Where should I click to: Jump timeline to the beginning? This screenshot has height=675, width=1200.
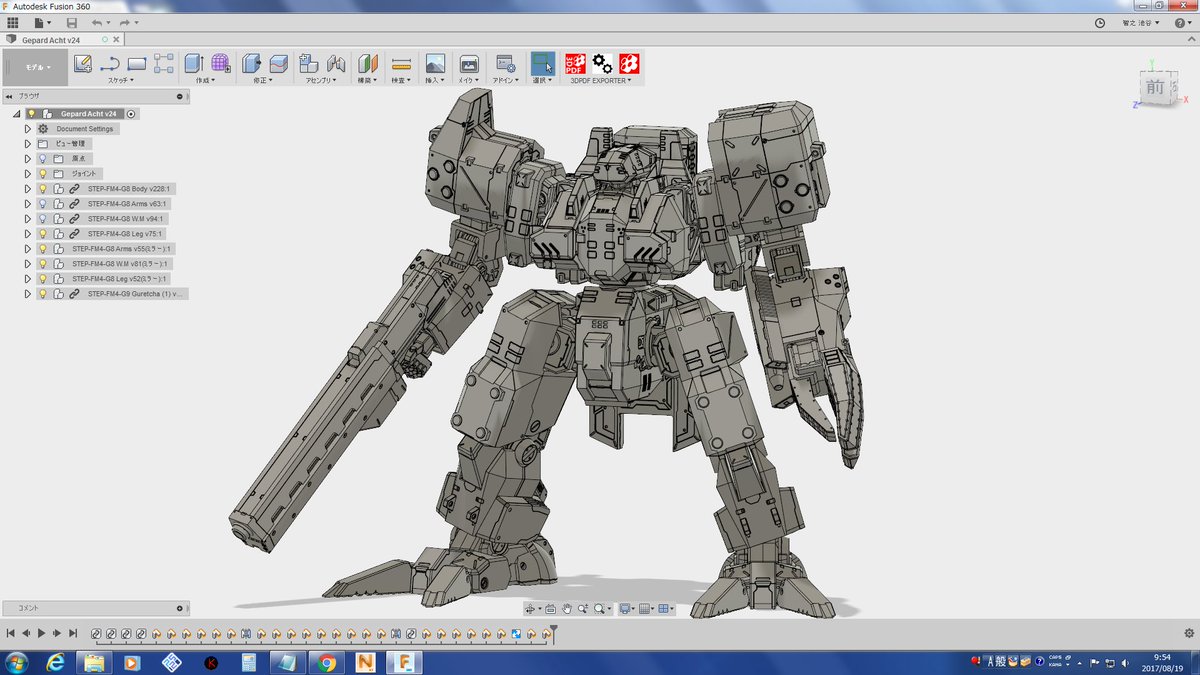[10, 633]
